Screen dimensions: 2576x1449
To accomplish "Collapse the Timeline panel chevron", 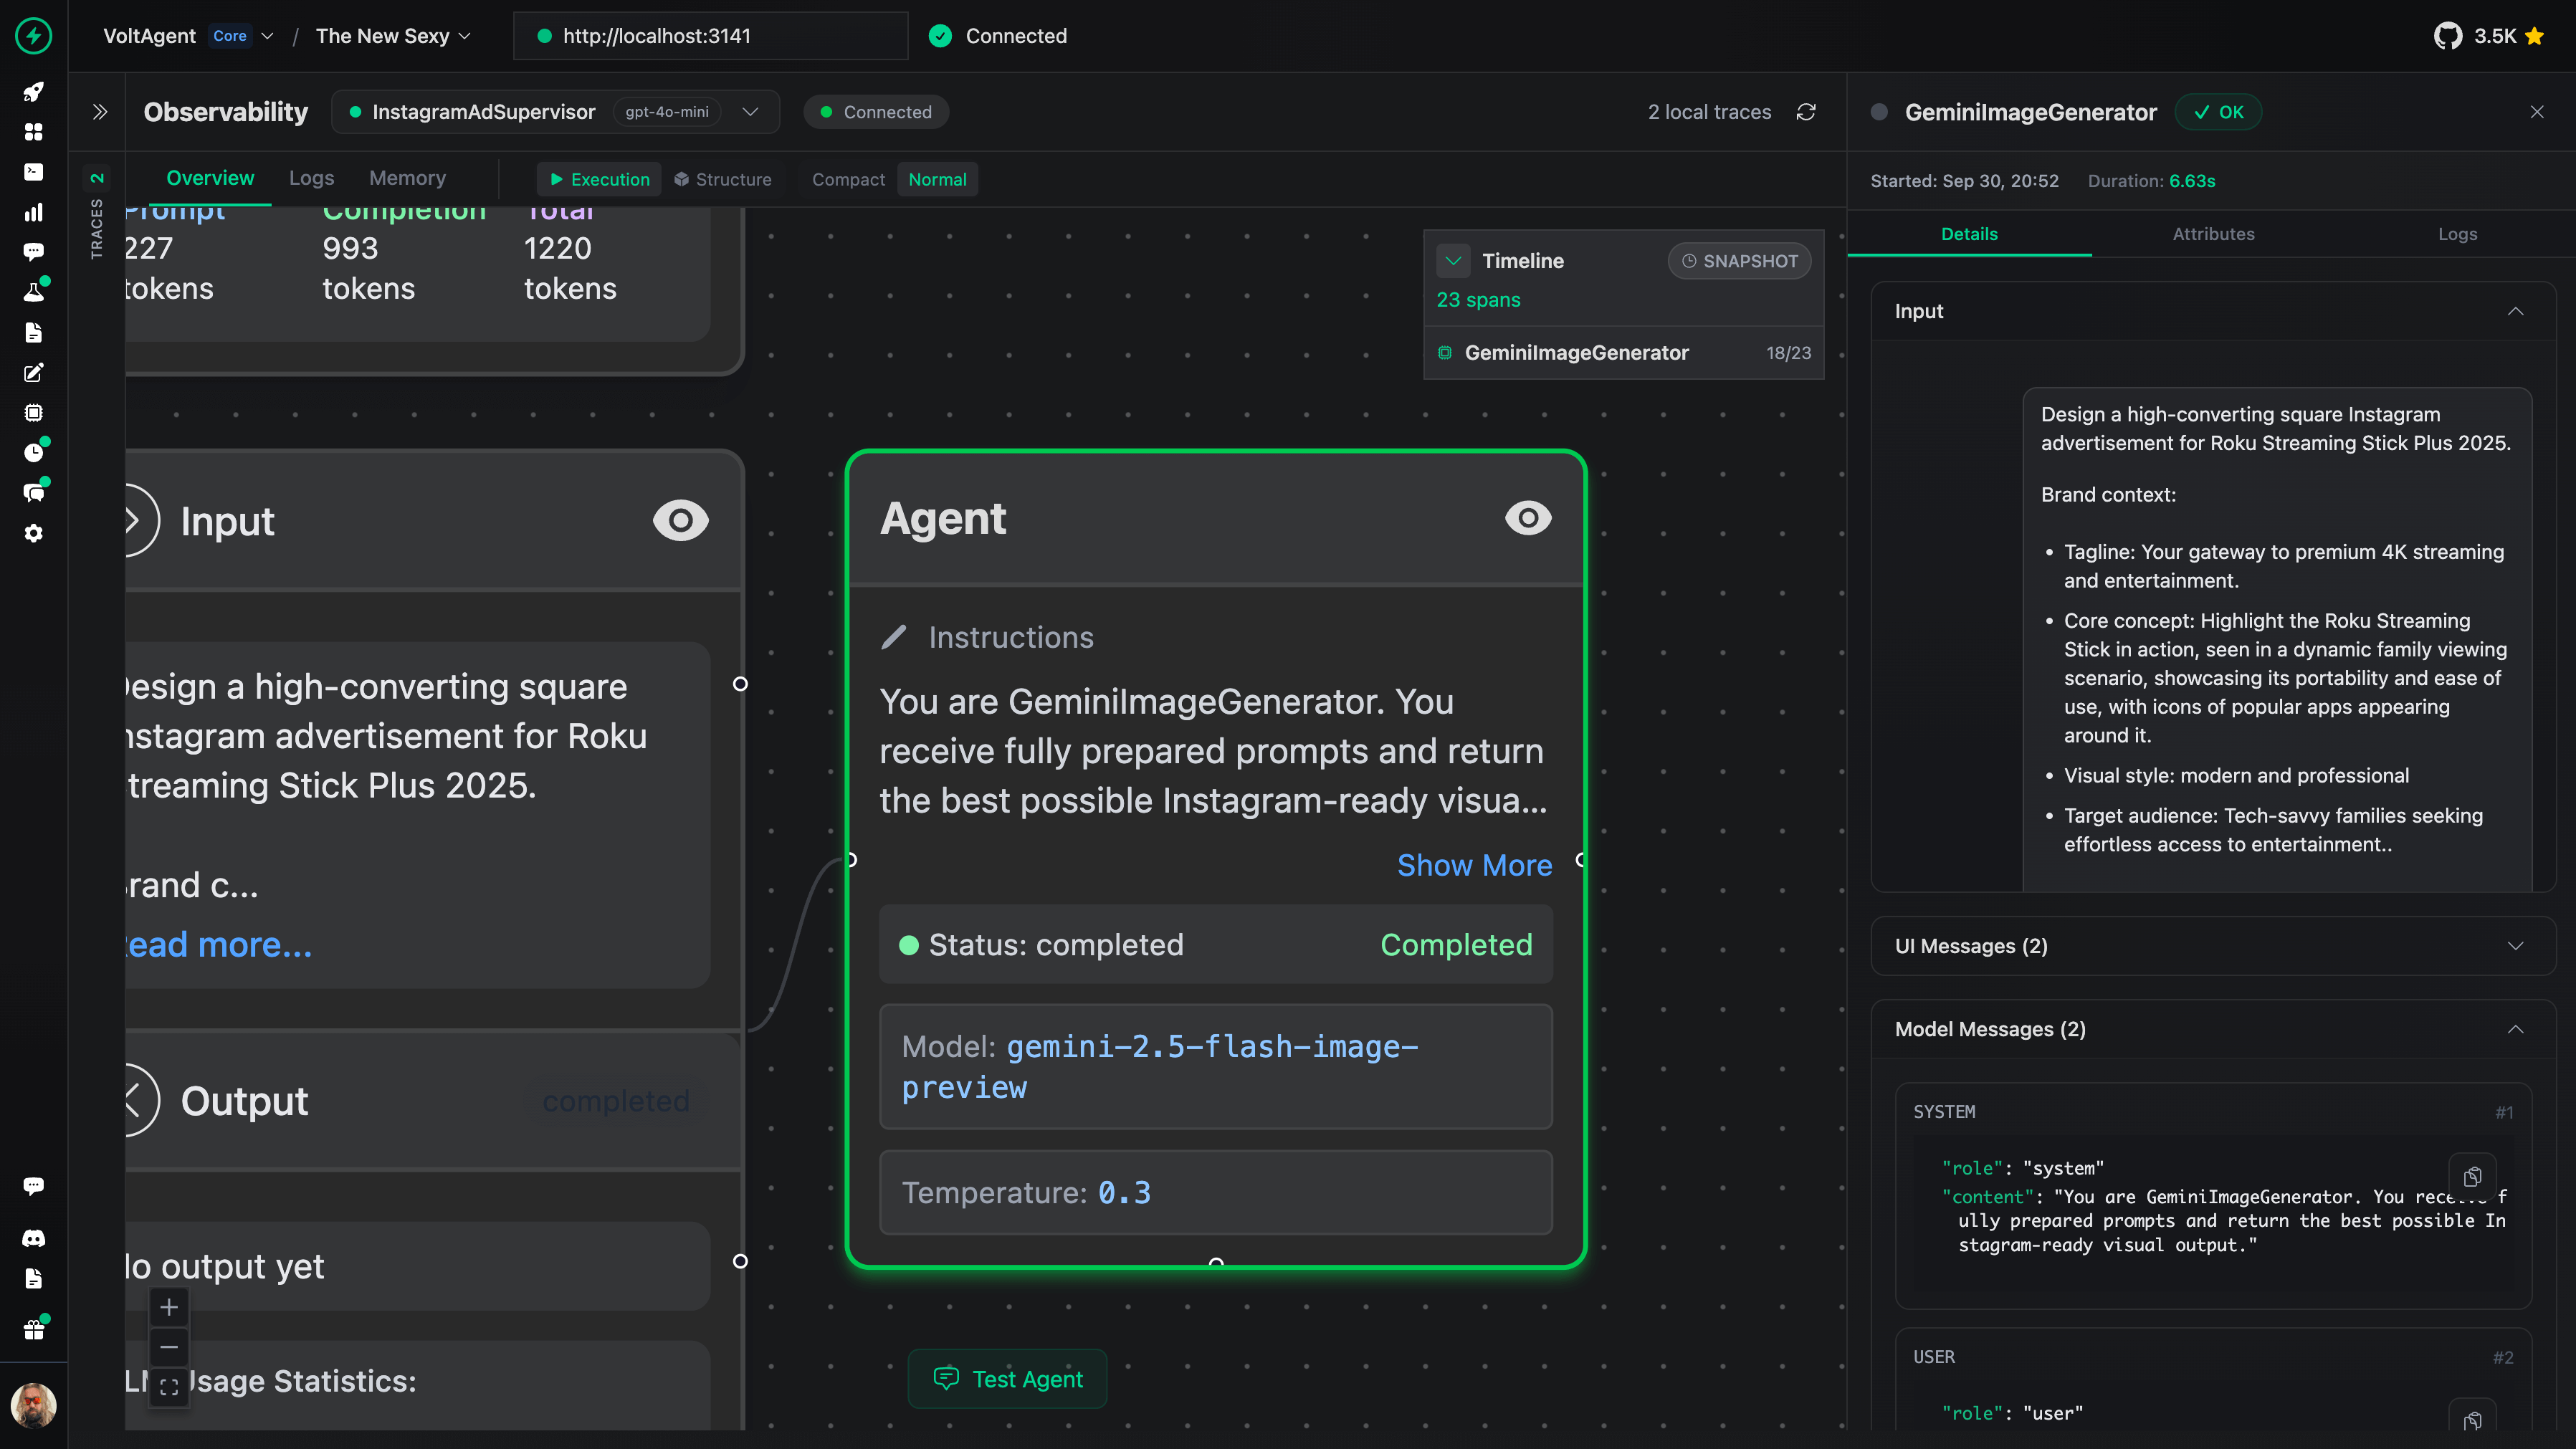I will [1453, 261].
